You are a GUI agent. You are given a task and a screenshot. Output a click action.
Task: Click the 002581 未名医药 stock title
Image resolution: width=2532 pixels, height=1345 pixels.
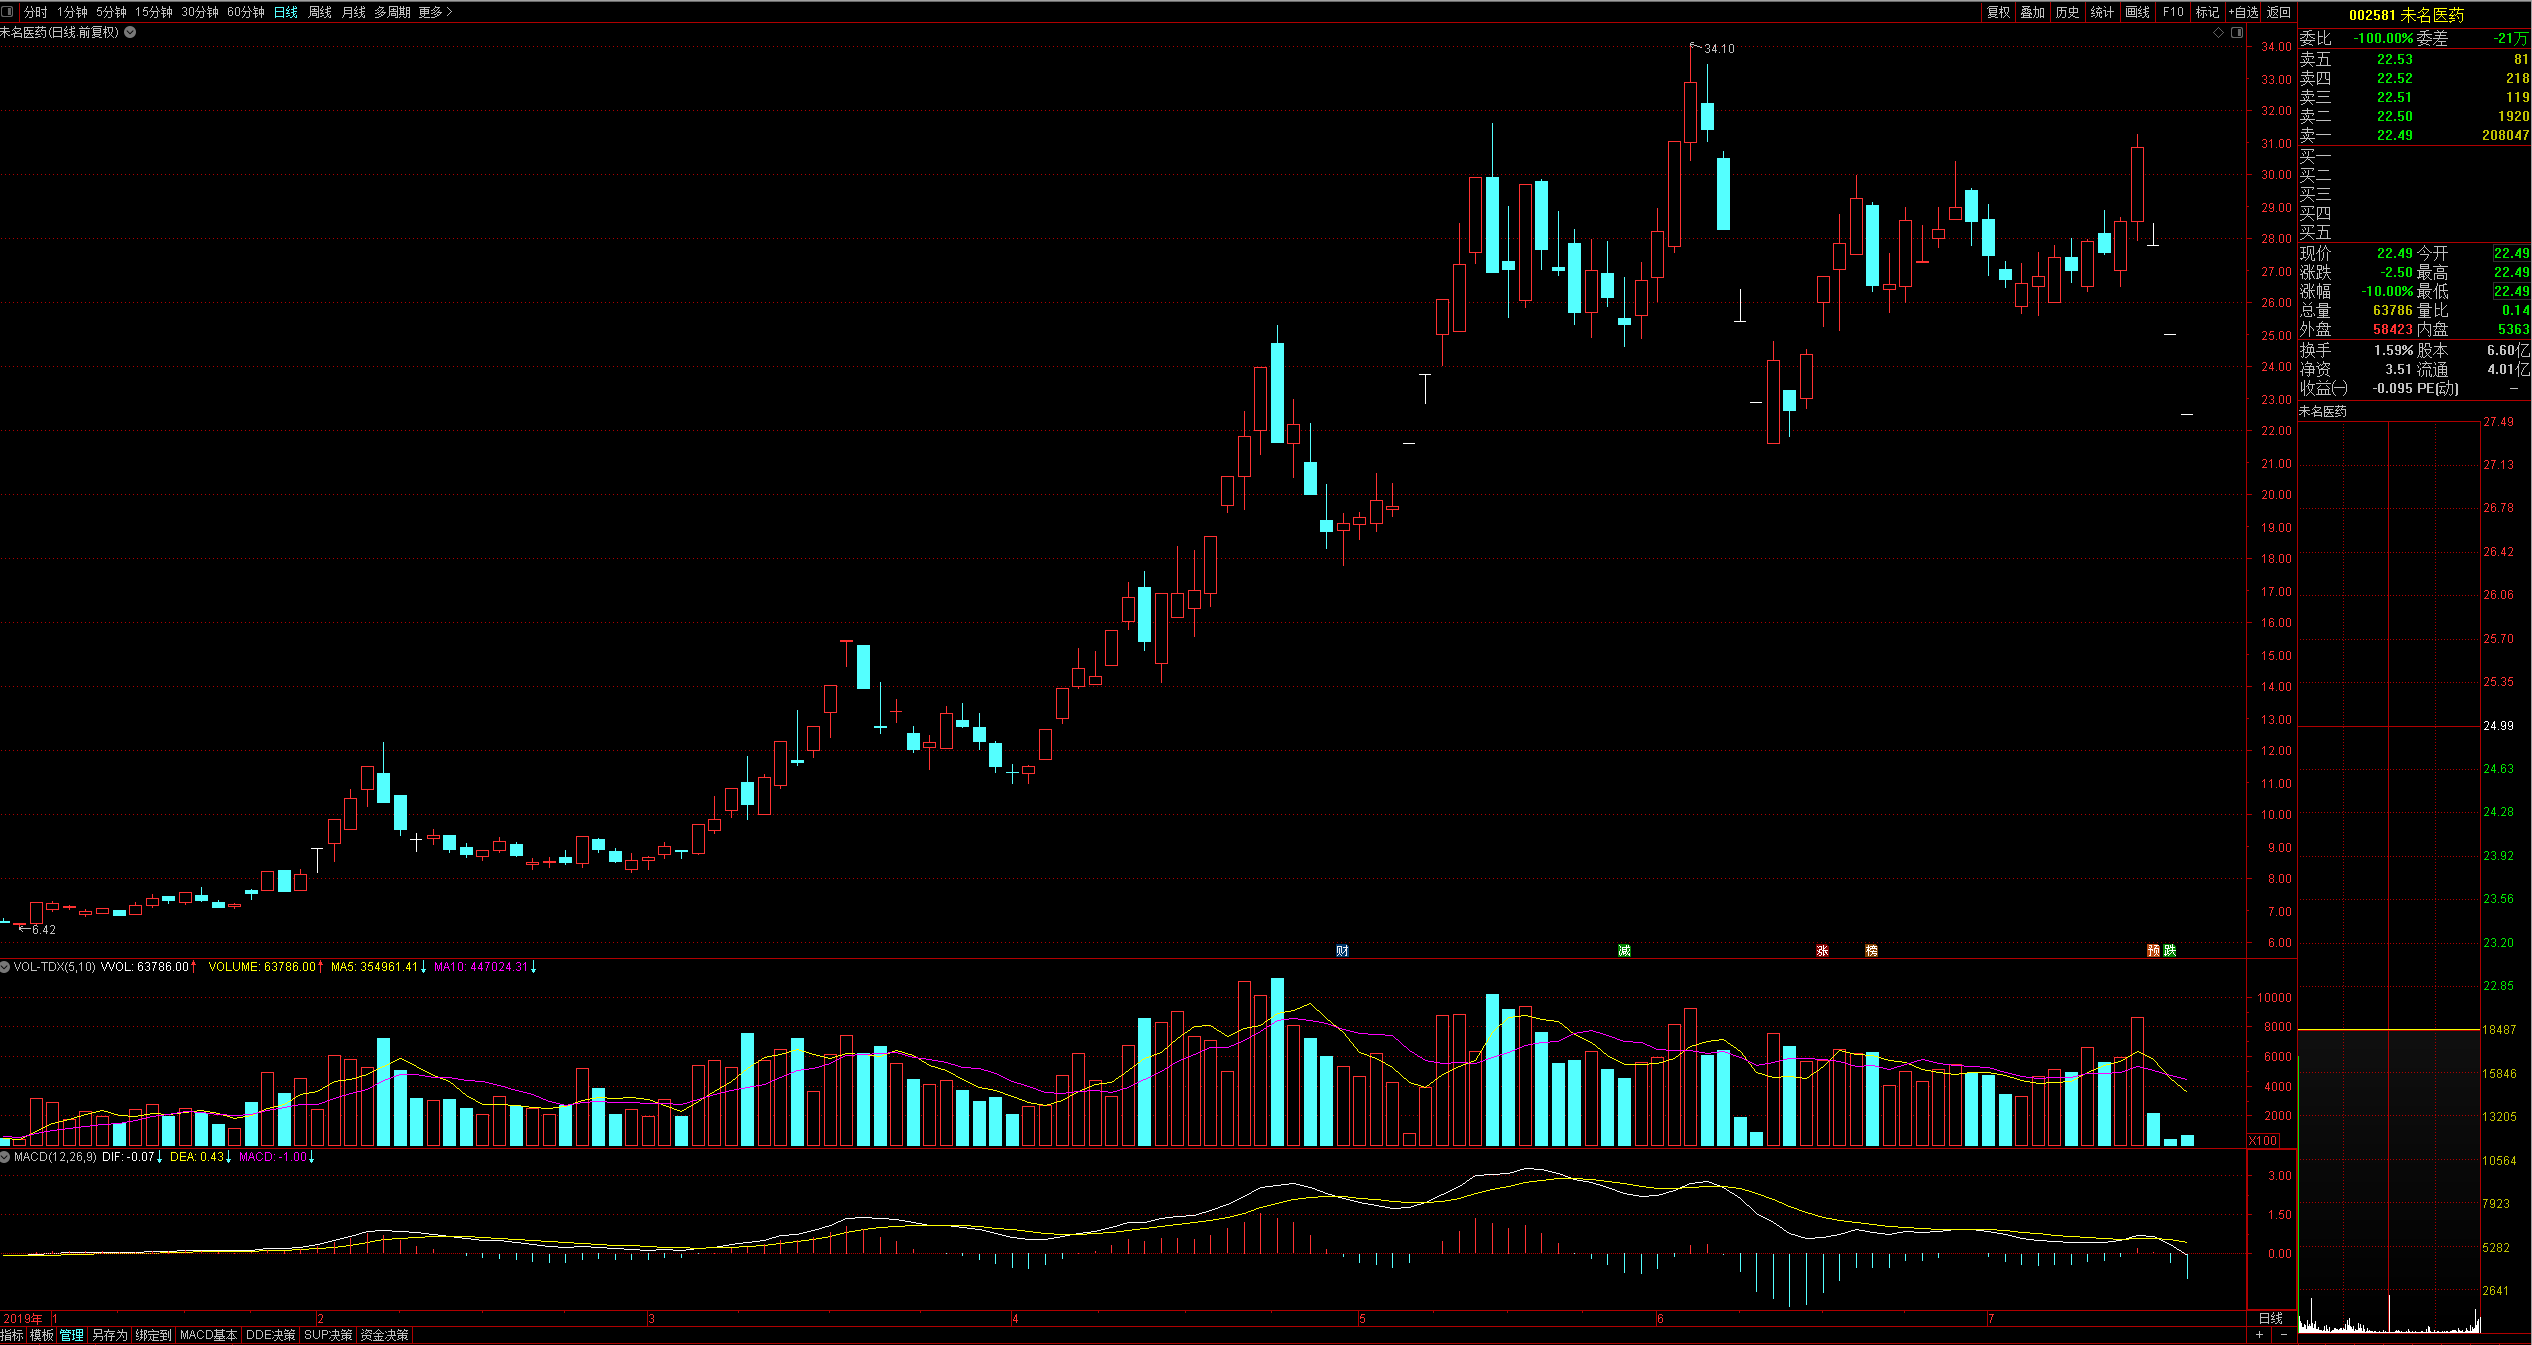2406,15
